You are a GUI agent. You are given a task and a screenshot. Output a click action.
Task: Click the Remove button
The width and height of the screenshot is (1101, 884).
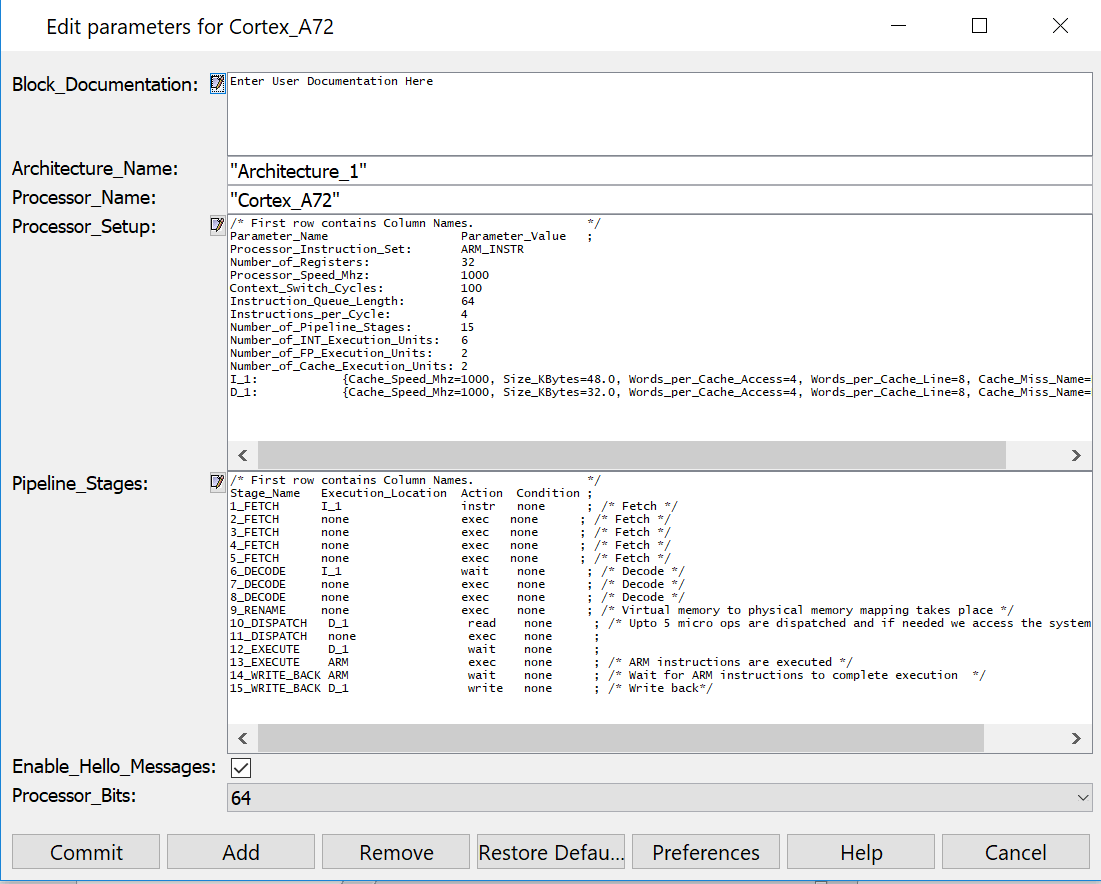pos(396,852)
